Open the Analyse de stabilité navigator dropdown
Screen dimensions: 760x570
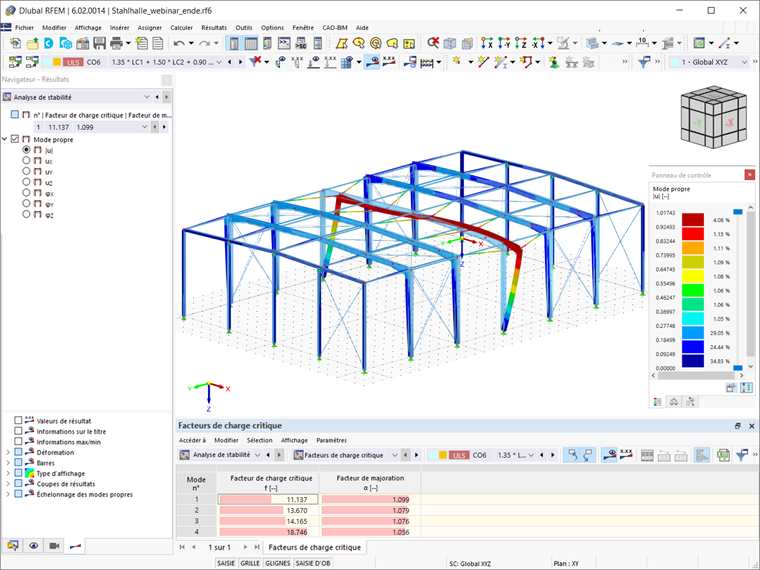147,97
